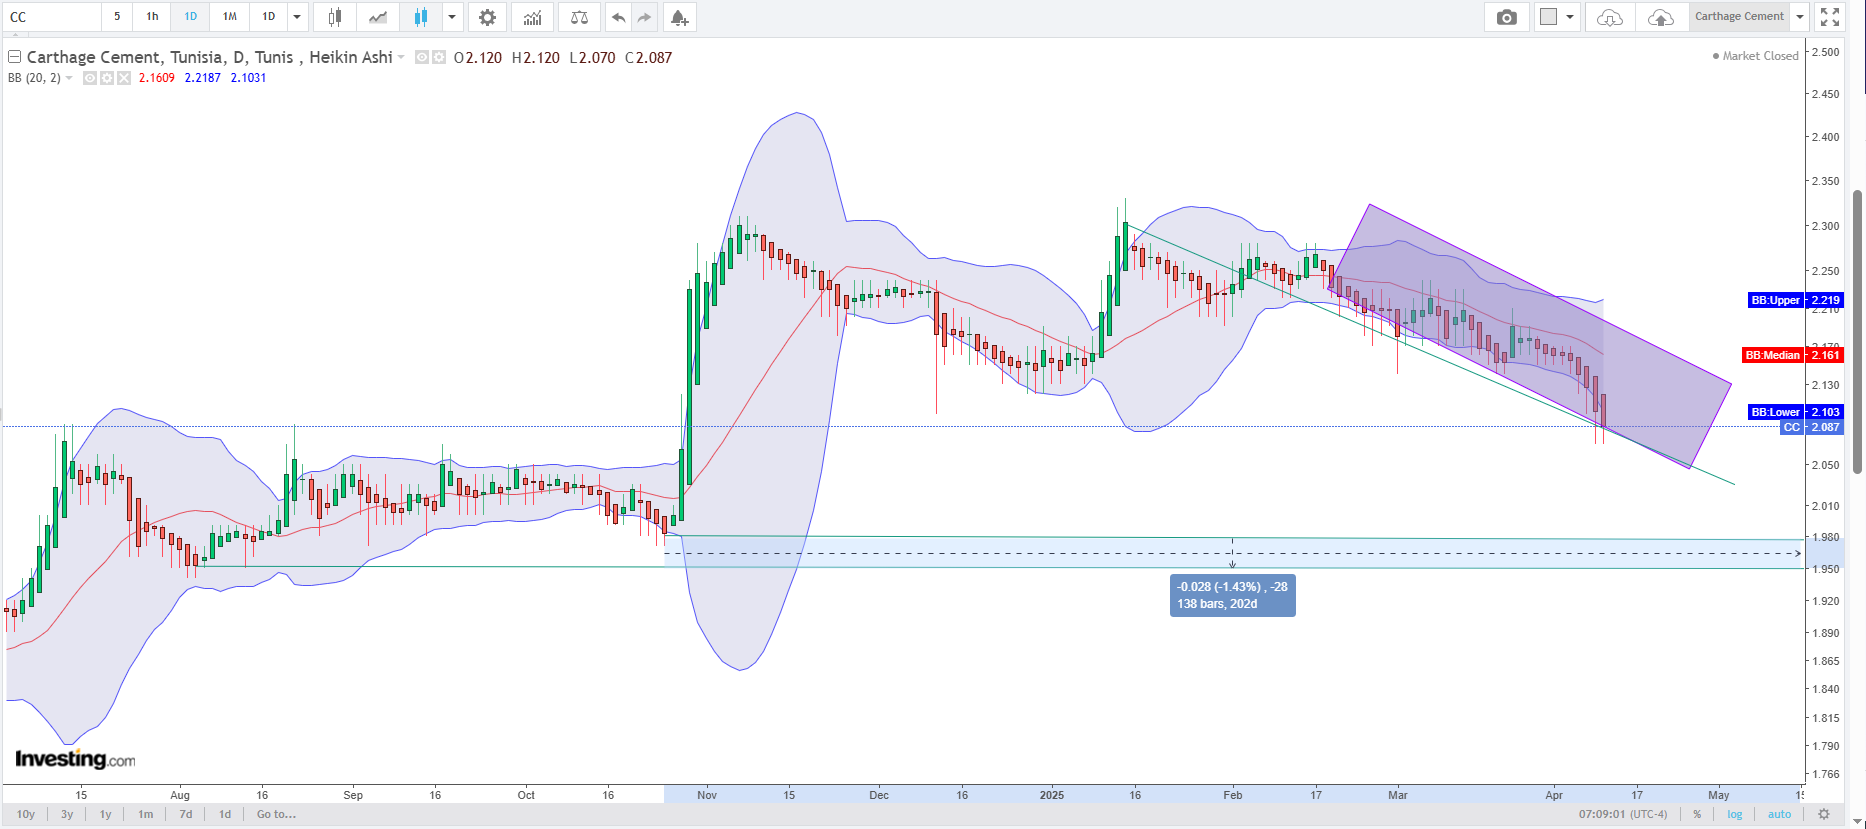The width and height of the screenshot is (1866, 829).
Task: Open dropdown arrow next to Heikin Ashi title
Action: (401, 57)
